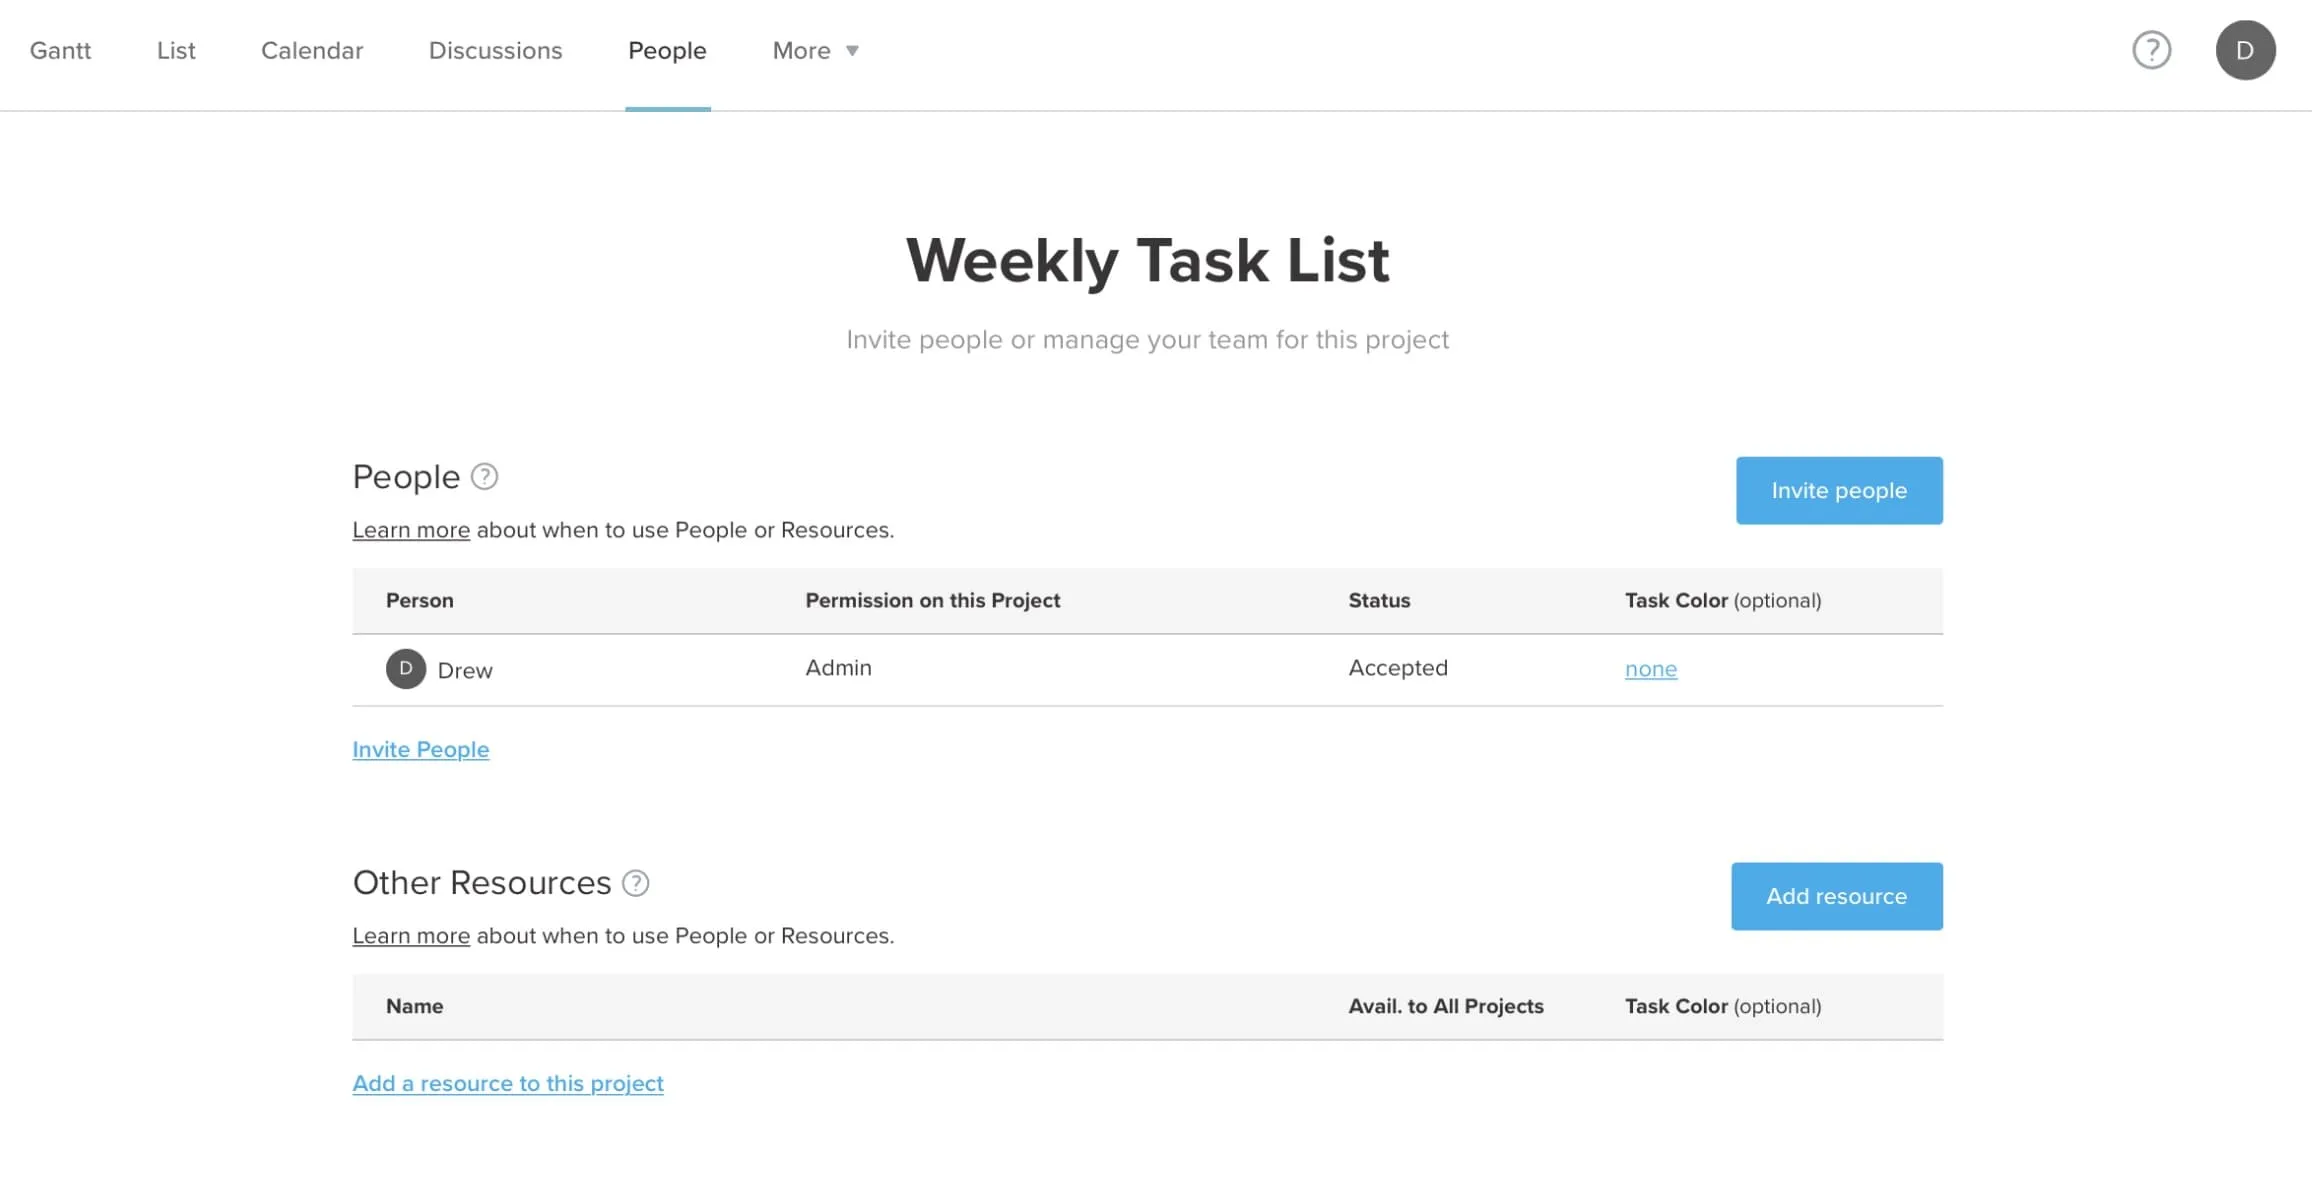2312x1198 pixels.
Task: Click the none task color link for Drew
Action: click(x=1650, y=668)
